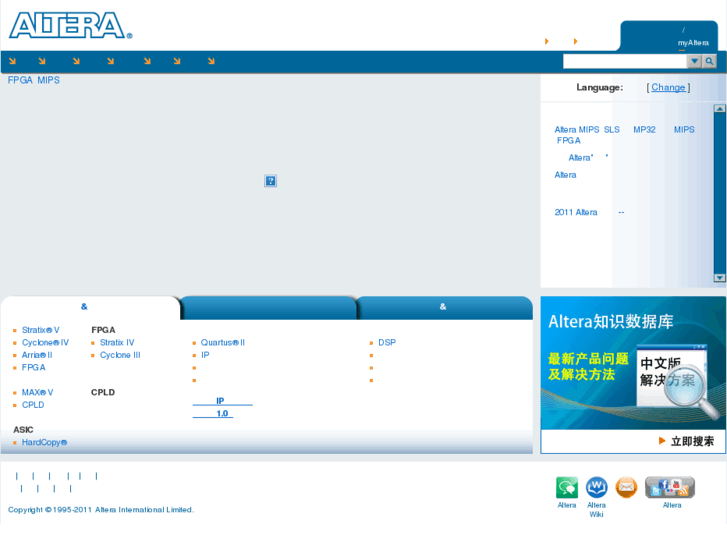This screenshot has width=727, height=545.
Task: Select the middle blue tab
Action: (268, 308)
